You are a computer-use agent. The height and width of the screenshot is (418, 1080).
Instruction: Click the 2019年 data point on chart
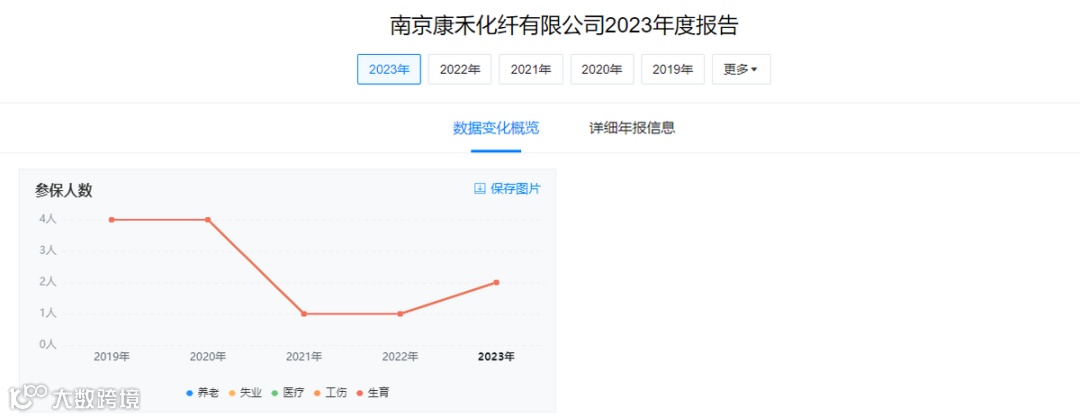click(x=112, y=220)
